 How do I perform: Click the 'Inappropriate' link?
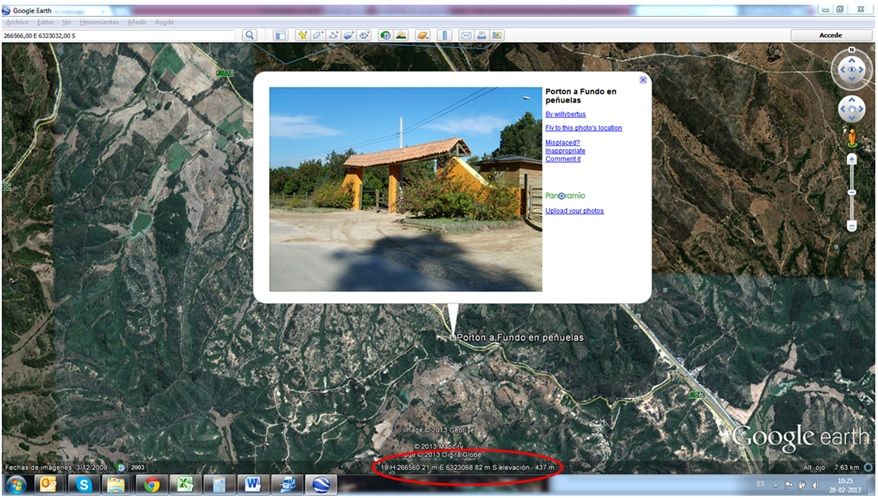566,151
